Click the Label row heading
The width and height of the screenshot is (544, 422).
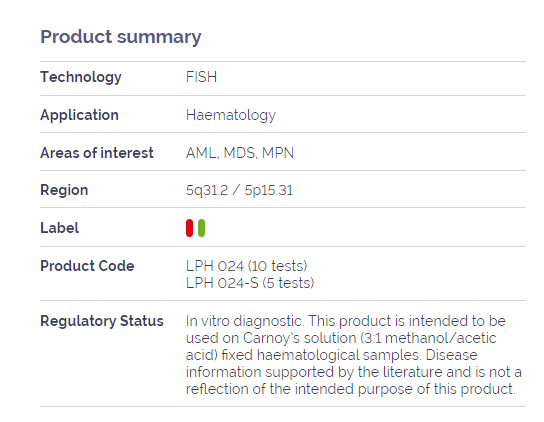click(x=60, y=228)
